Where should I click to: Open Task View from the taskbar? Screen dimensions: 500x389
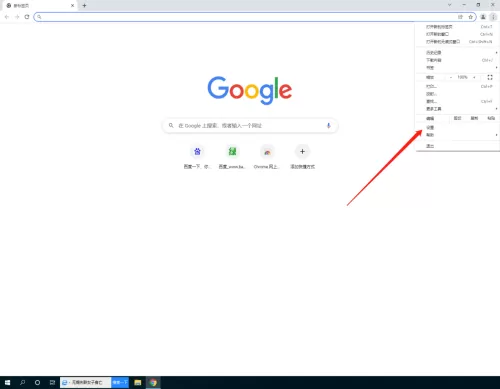coord(52,382)
